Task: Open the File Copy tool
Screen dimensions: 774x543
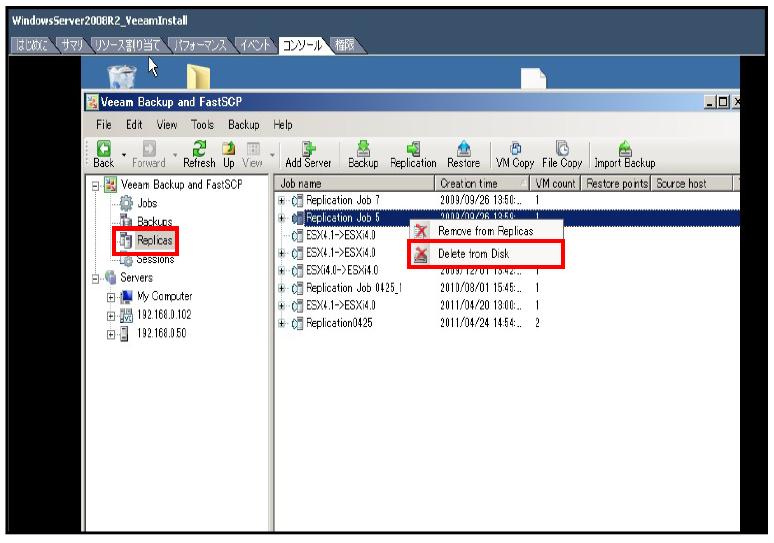Action: pos(562,154)
